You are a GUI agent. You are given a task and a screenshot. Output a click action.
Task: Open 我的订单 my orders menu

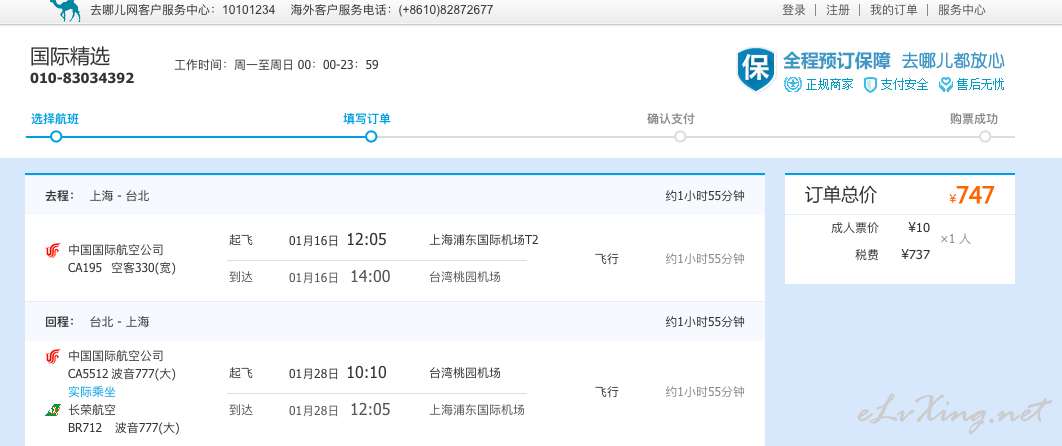coord(893,9)
